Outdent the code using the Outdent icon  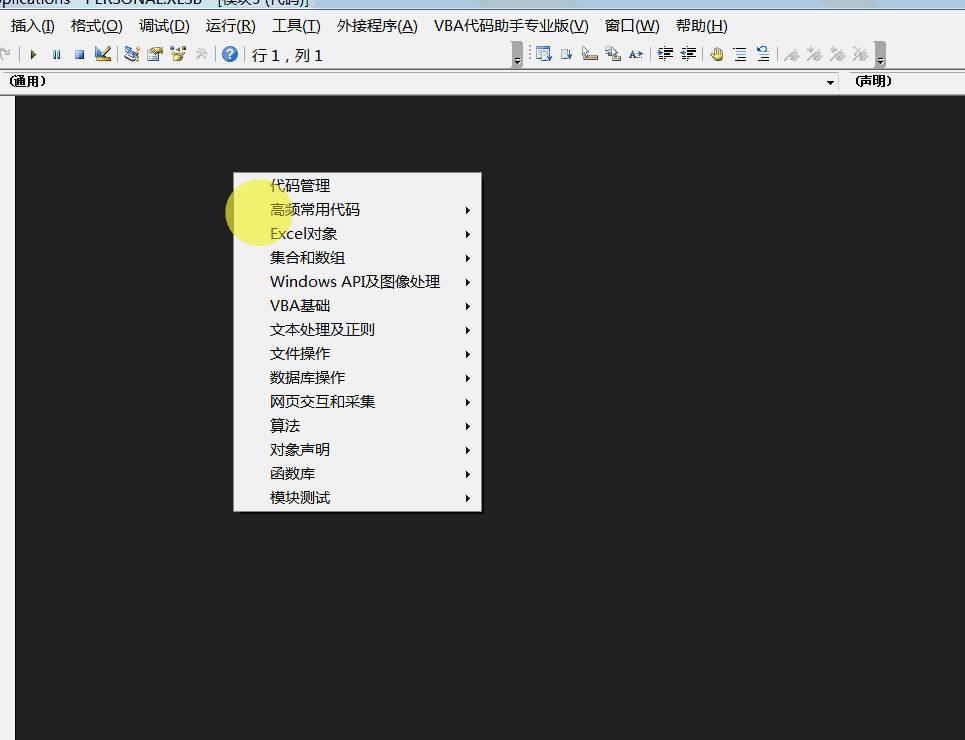pos(688,55)
